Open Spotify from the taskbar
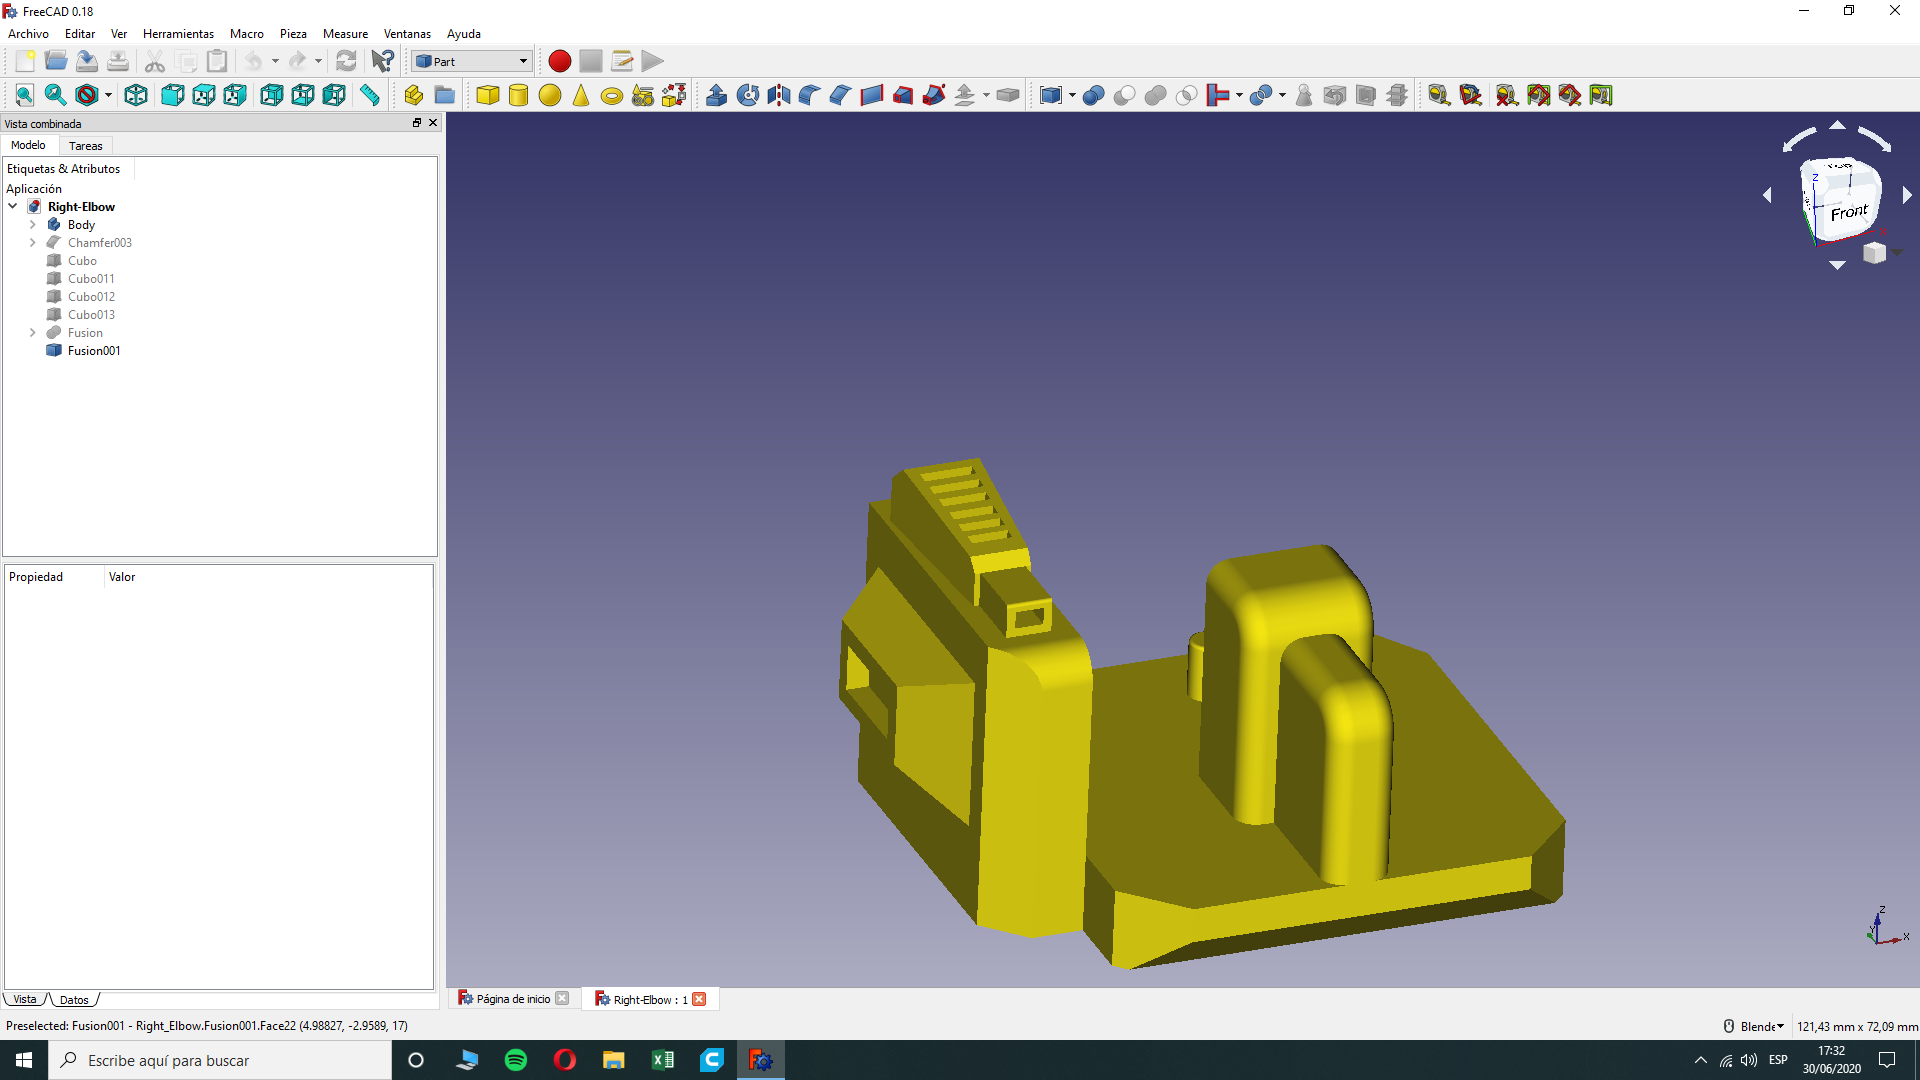Screen dimensions: 1920x1080 coord(516,1060)
